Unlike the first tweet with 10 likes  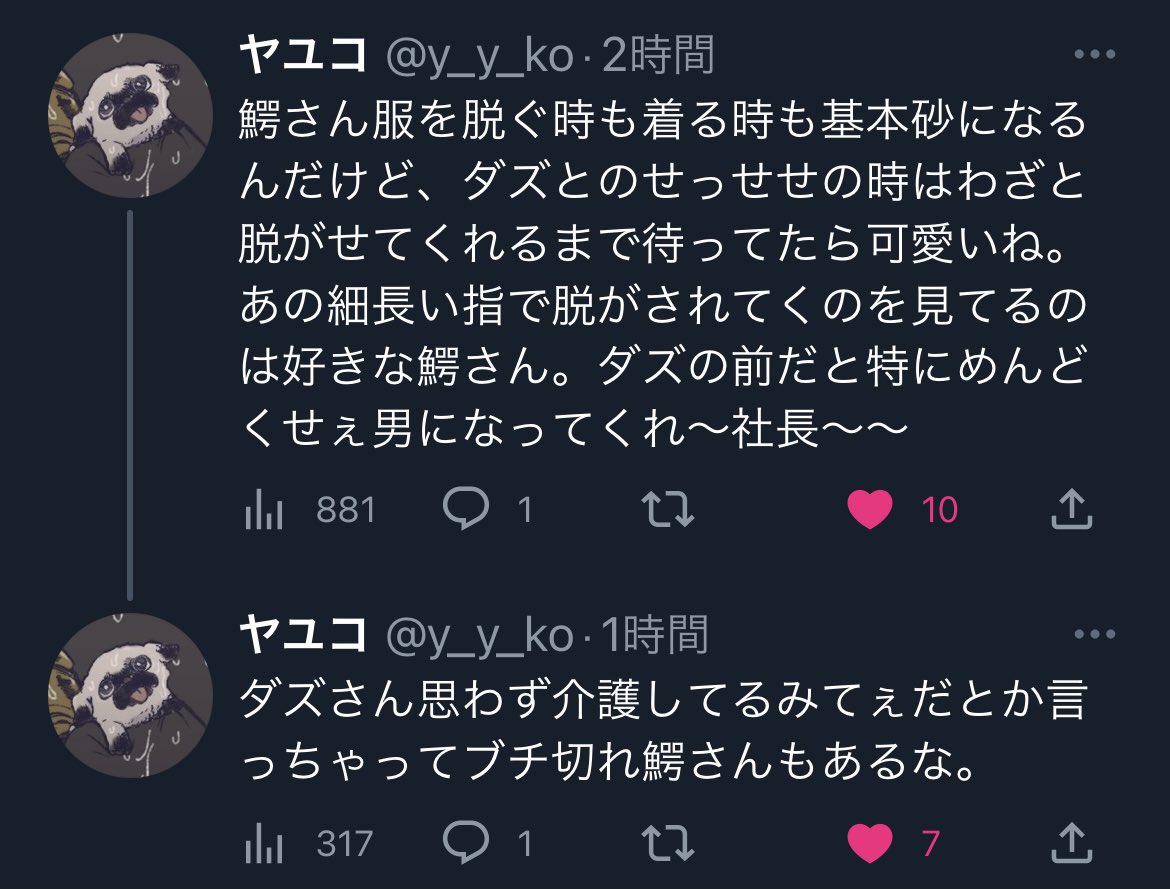[870, 510]
